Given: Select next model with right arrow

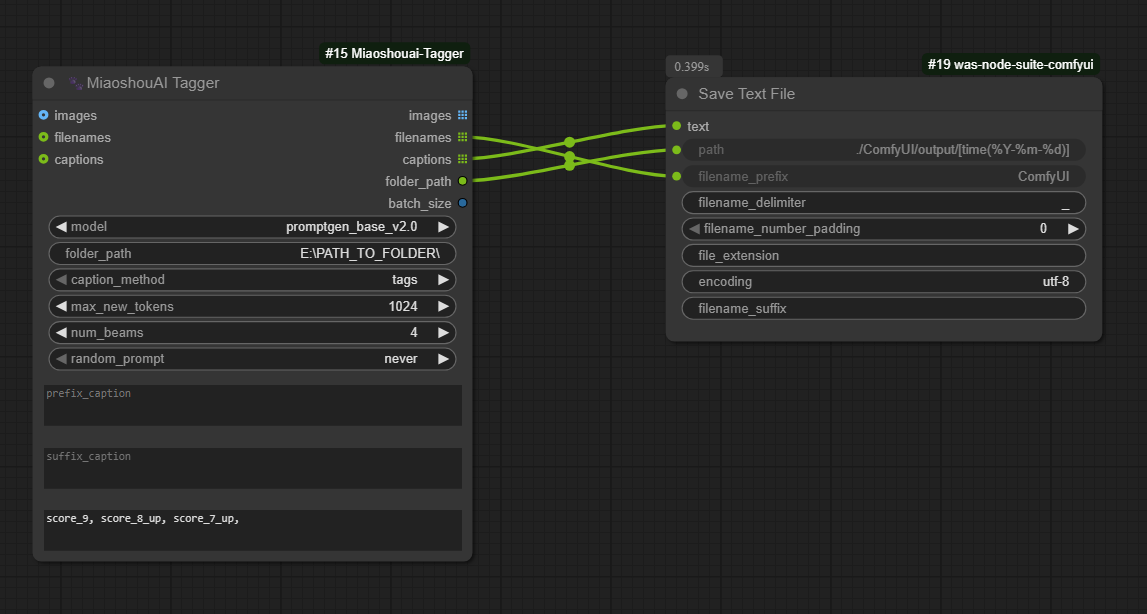Looking at the screenshot, I should pyautogui.click(x=443, y=227).
